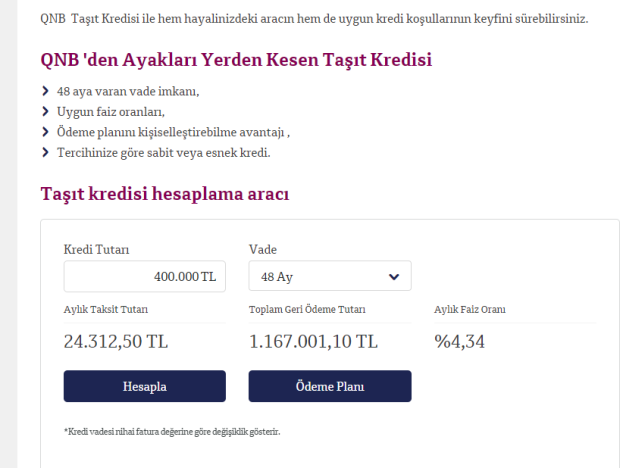Click the 'Aylık Faiz Oranı' label
Image resolution: width=620 pixels, height=468 pixels.
(x=470, y=309)
